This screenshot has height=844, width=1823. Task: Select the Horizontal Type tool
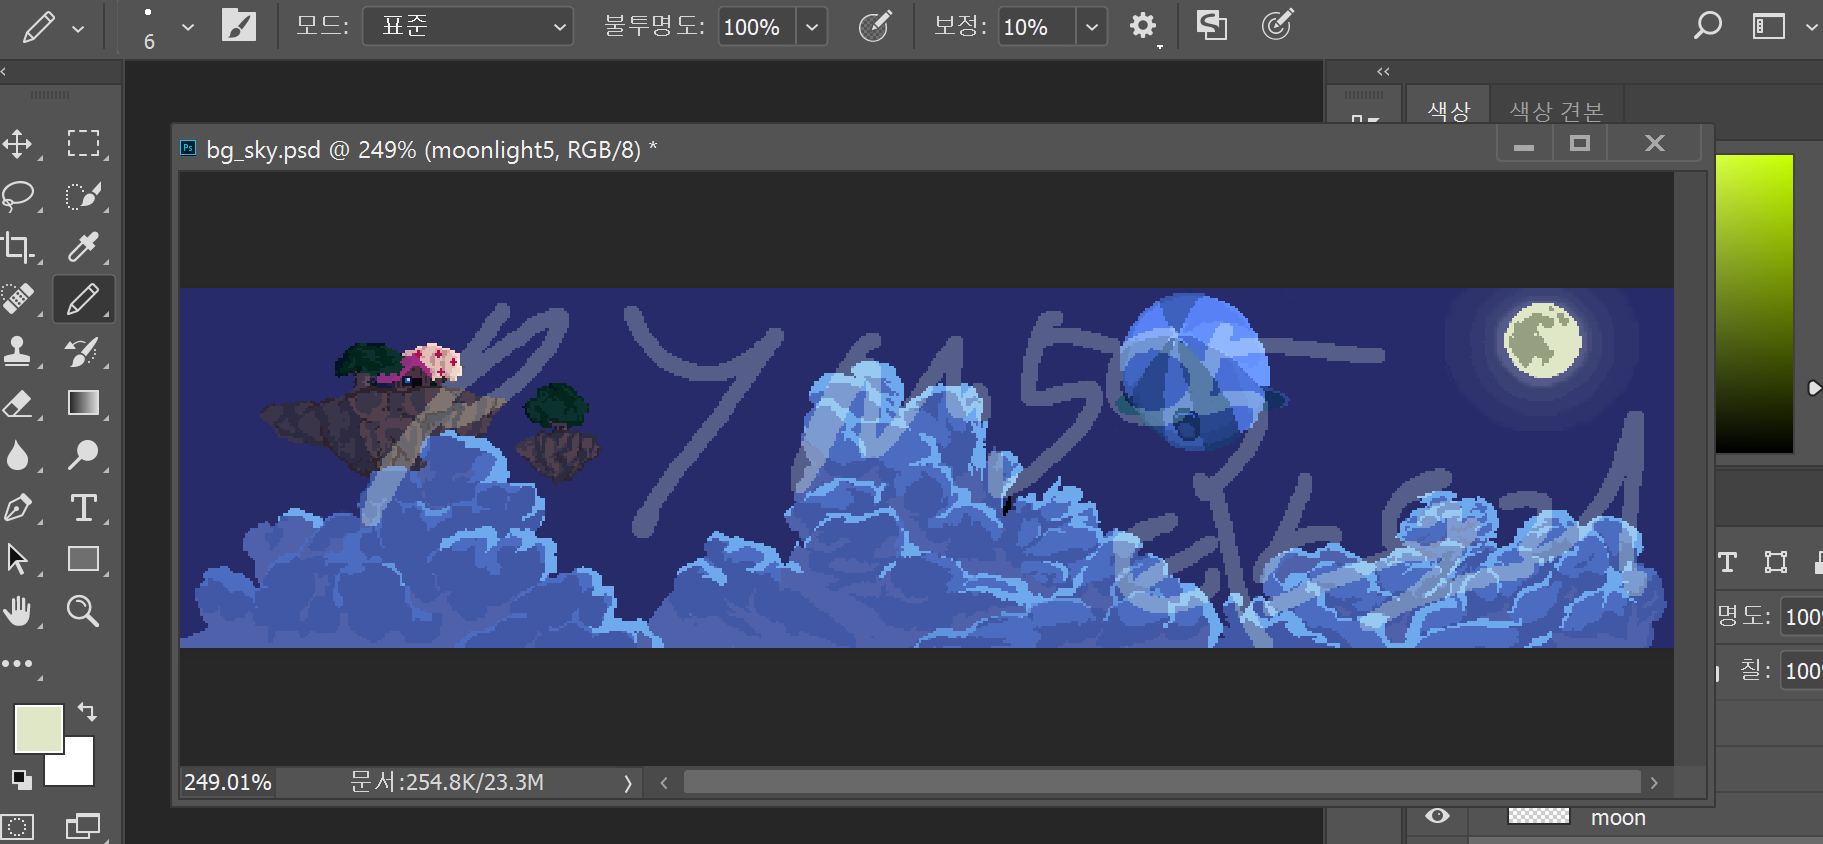(83, 507)
